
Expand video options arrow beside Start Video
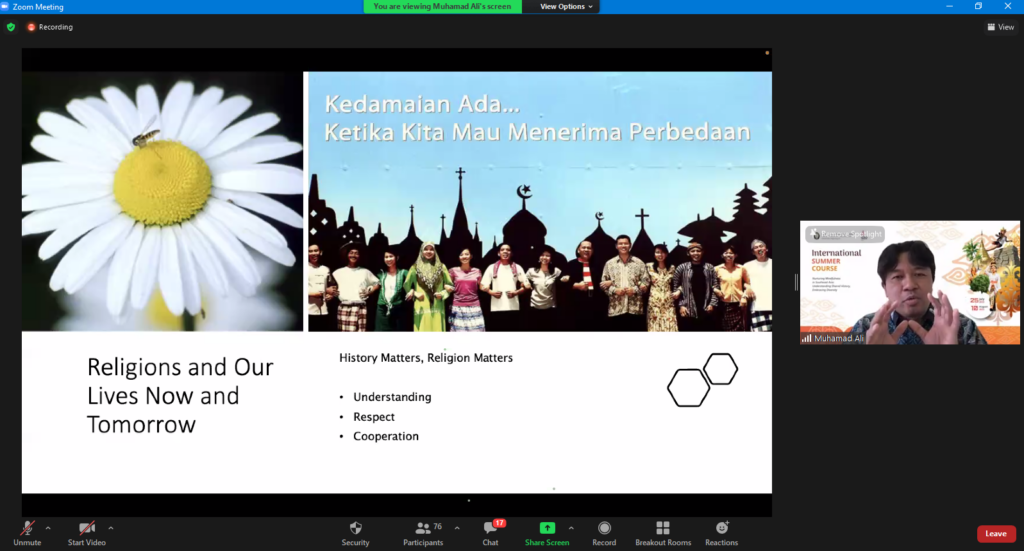[x=110, y=527]
